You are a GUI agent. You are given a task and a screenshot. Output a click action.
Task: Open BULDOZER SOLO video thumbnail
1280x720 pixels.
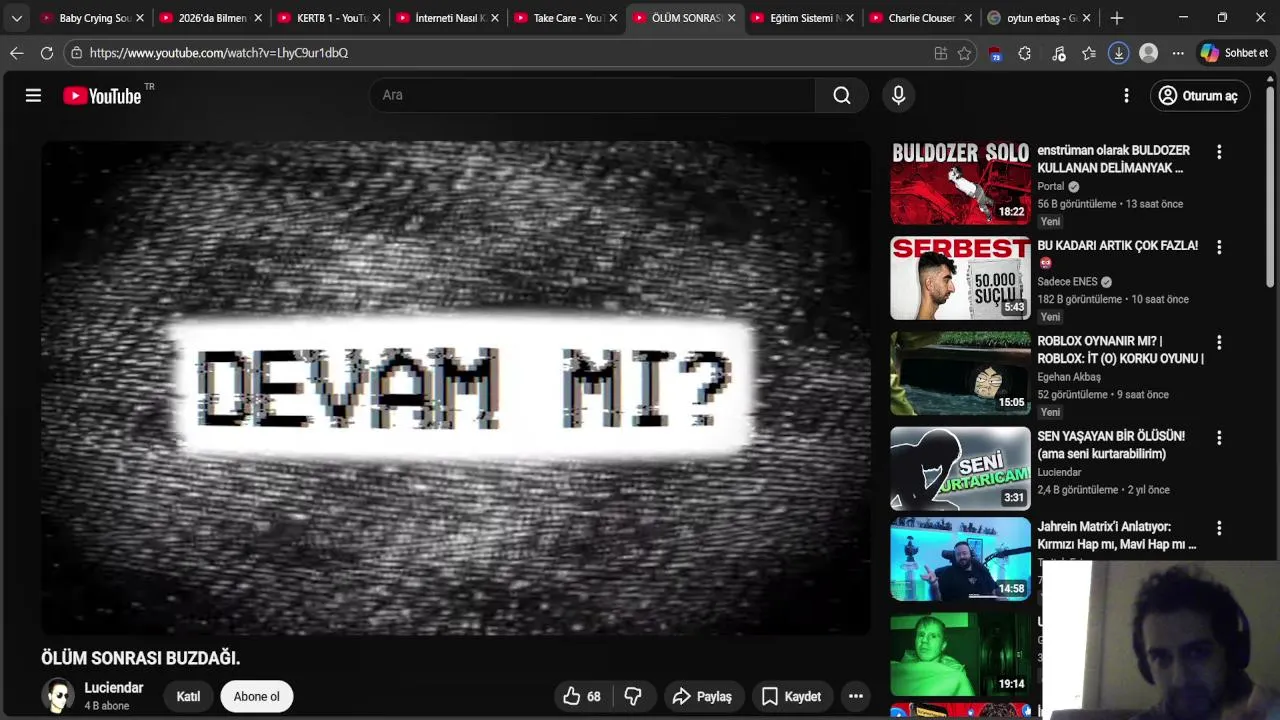coord(960,183)
